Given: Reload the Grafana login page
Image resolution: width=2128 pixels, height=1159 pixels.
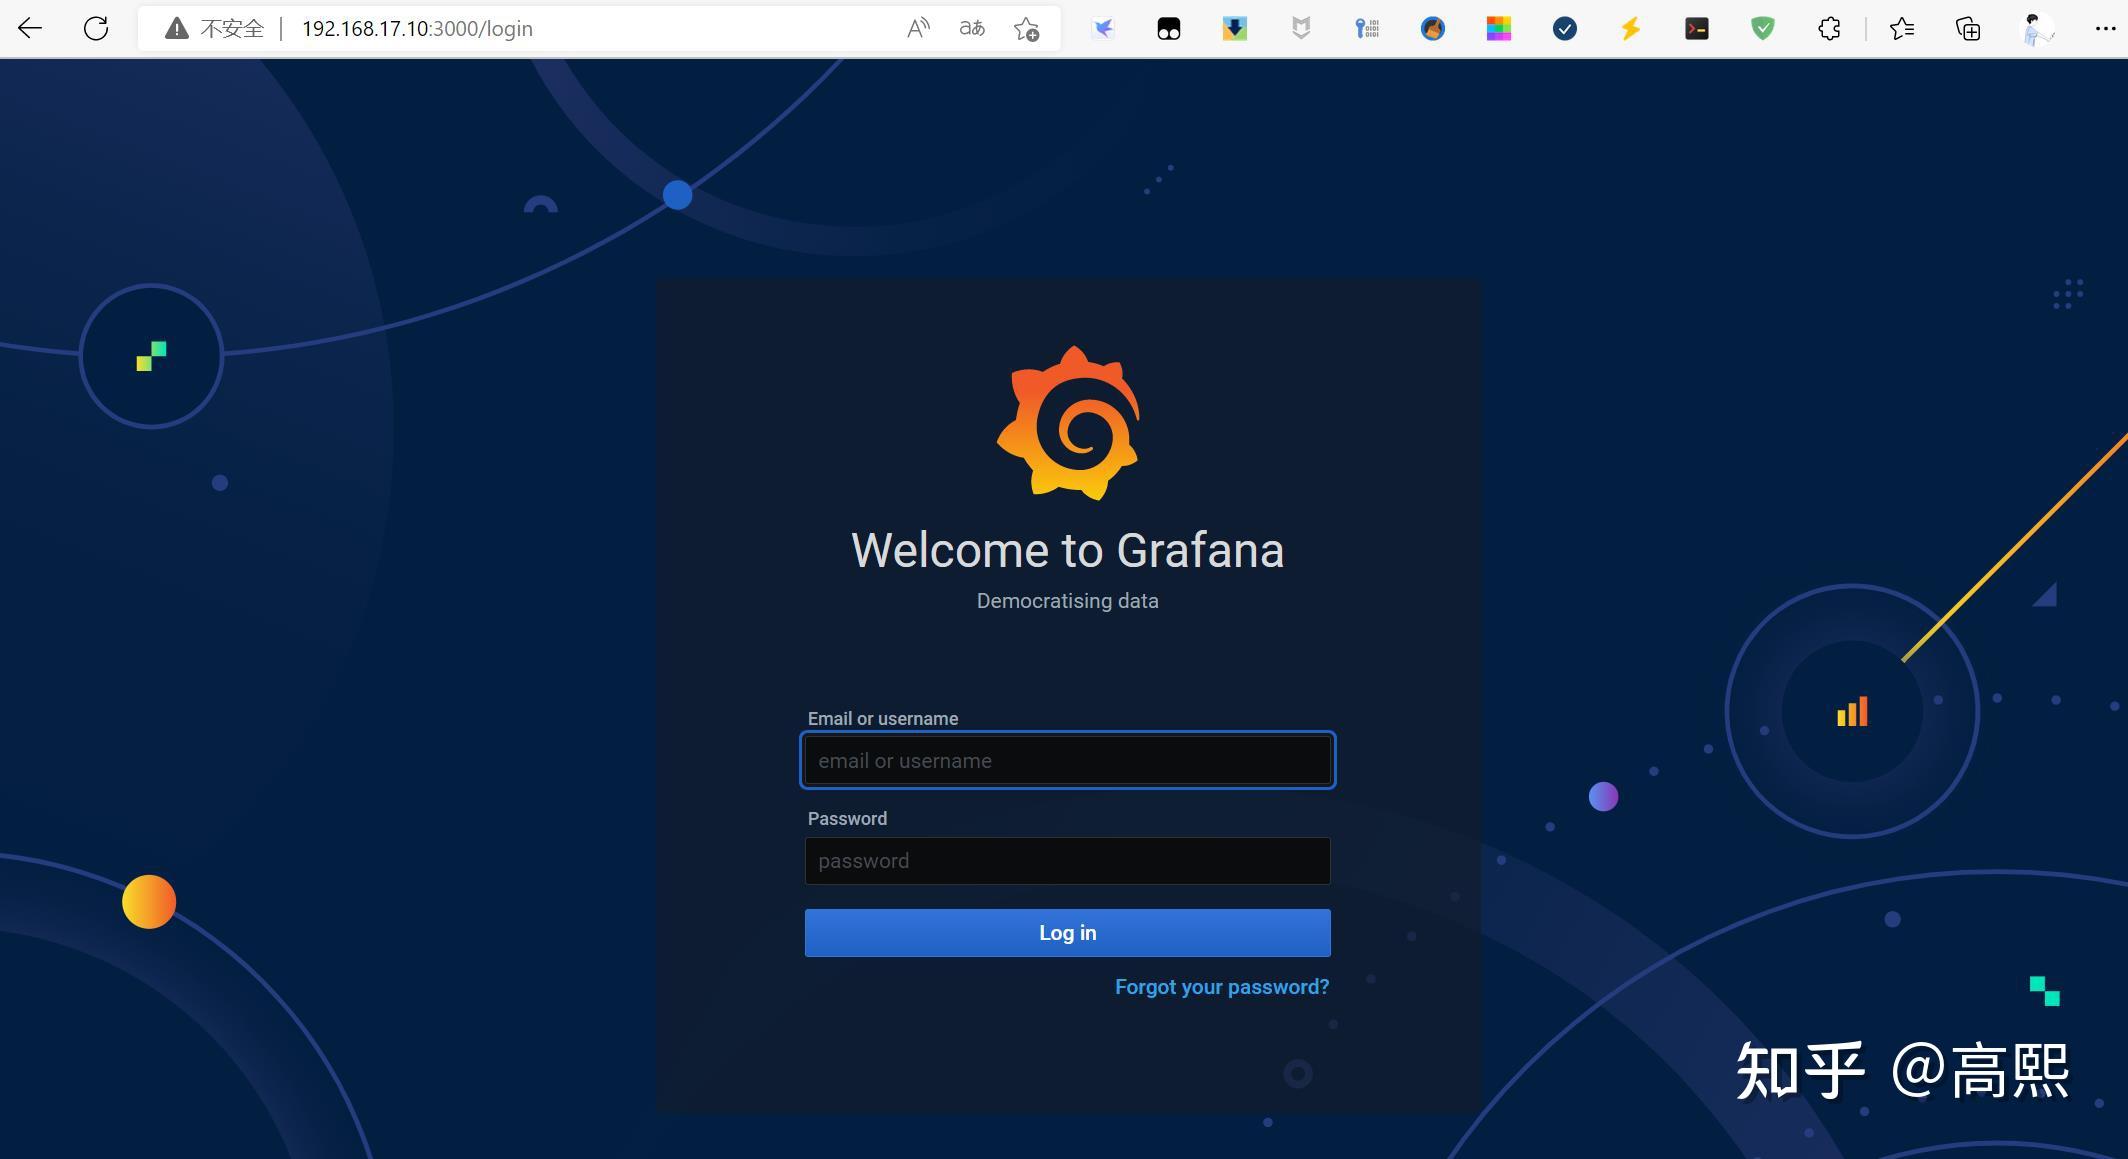Looking at the screenshot, I should click(x=96, y=28).
